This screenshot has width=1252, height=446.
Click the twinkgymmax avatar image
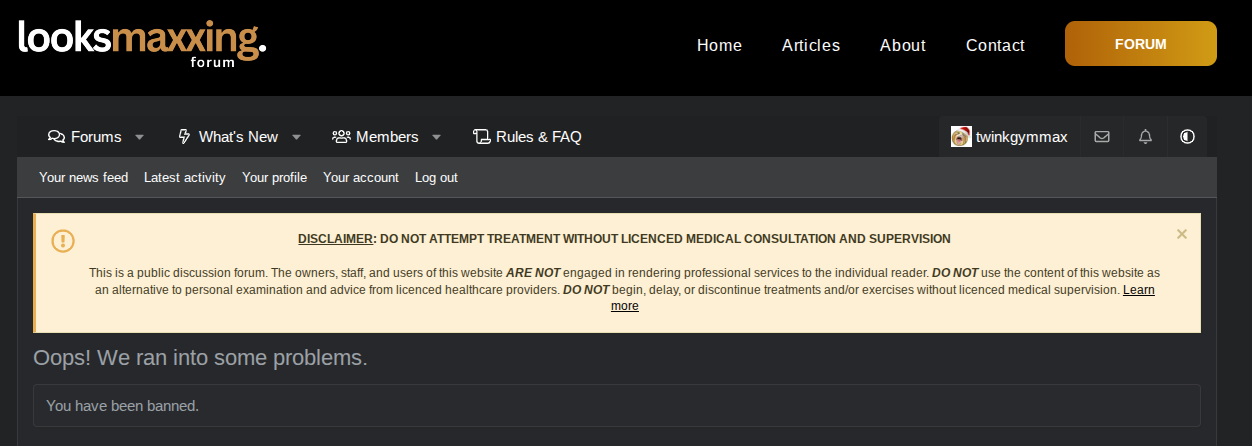coord(961,137)
